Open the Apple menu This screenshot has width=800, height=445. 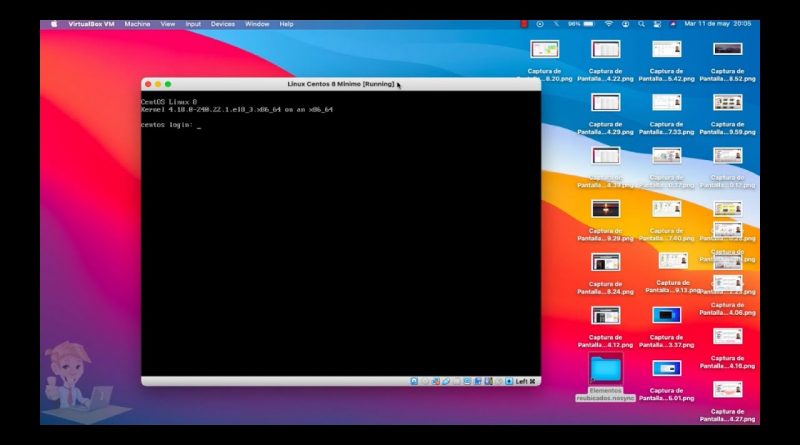(54, 24)
